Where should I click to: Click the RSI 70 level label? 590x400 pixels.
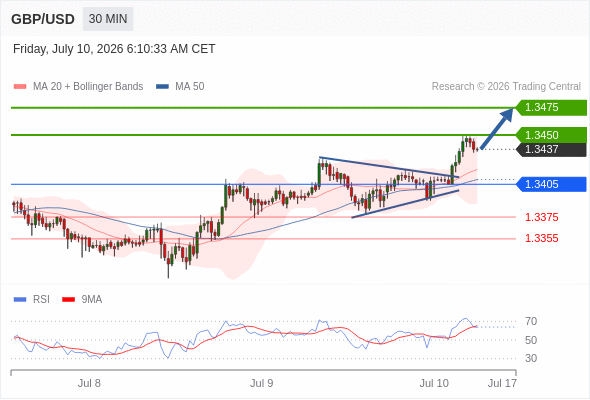[x=531, y=321]
